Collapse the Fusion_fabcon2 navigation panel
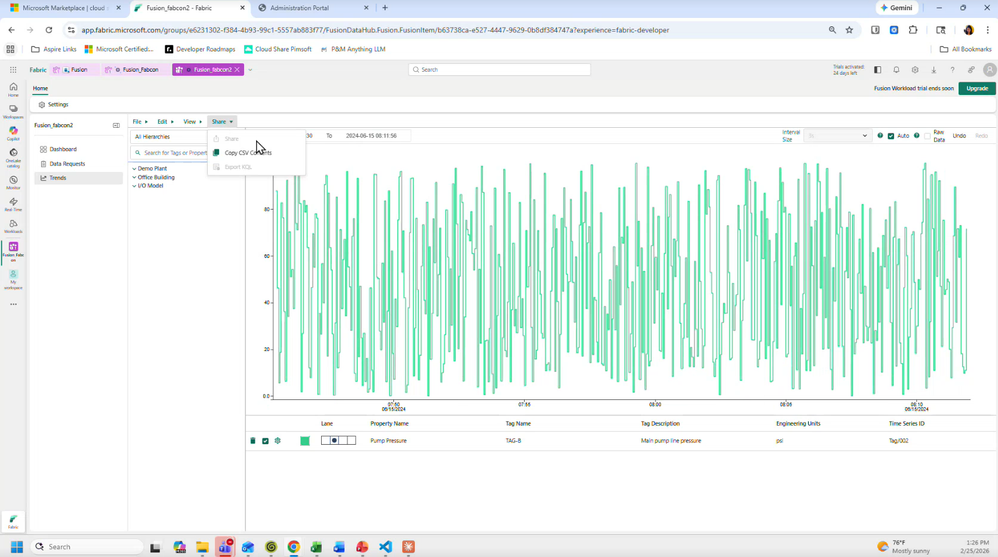 pos(116,125)
